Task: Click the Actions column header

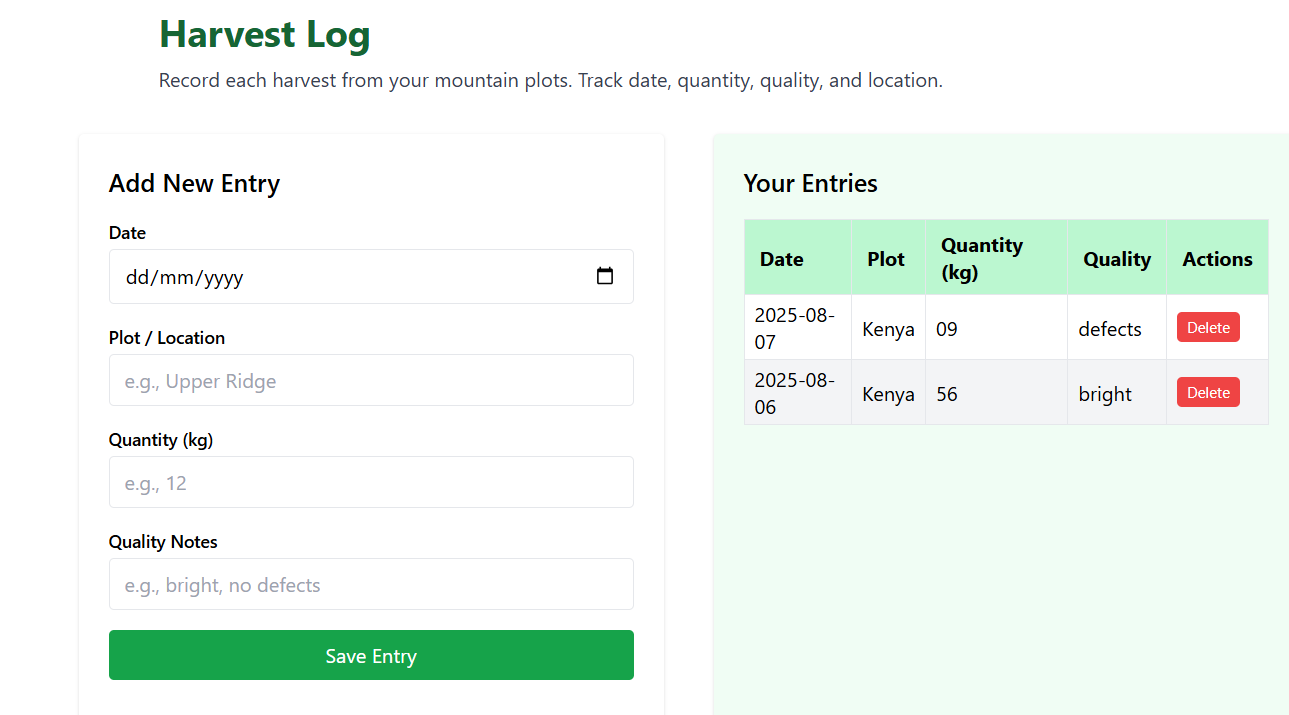Action: (1217, 257)
